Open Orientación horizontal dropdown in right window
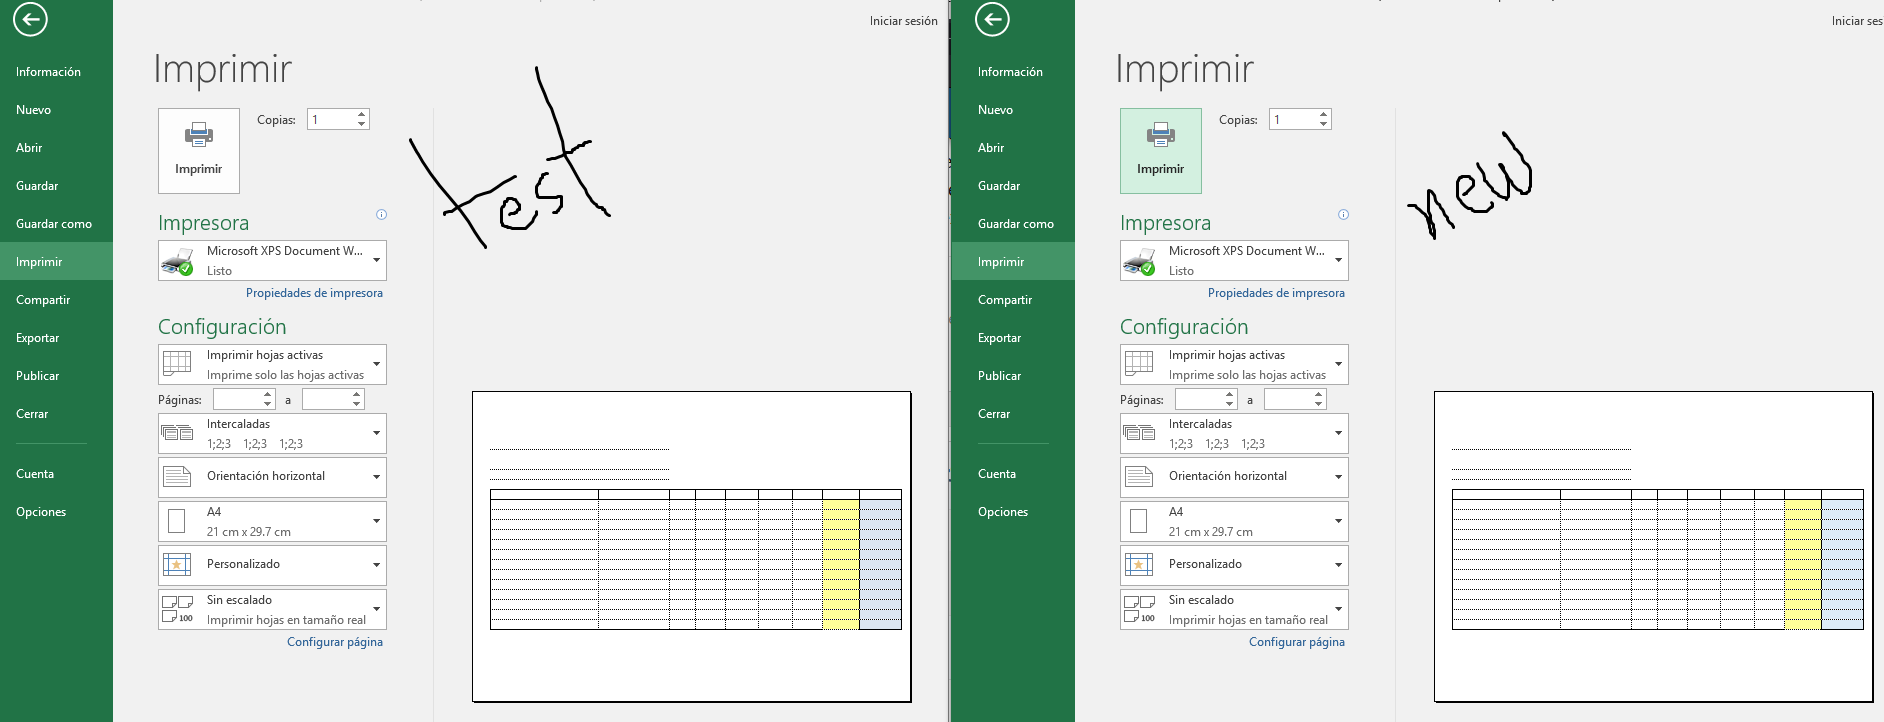This screenshot has height=722, width=1884. (x=1234, y=477)
